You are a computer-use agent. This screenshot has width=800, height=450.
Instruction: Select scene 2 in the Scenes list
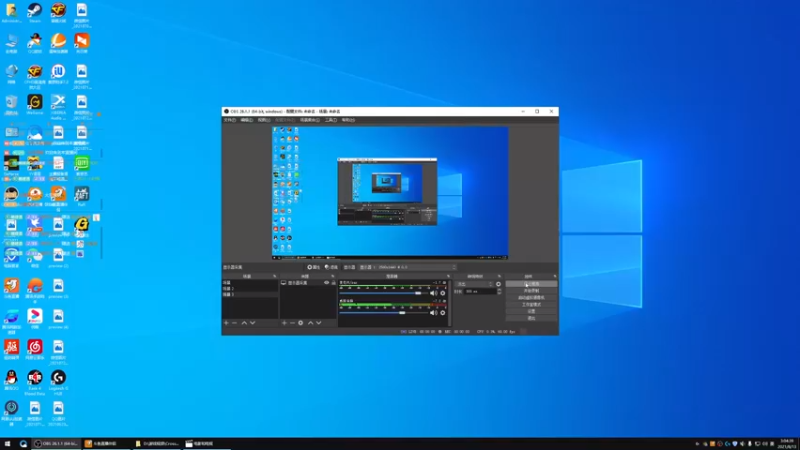click(250, 289)
